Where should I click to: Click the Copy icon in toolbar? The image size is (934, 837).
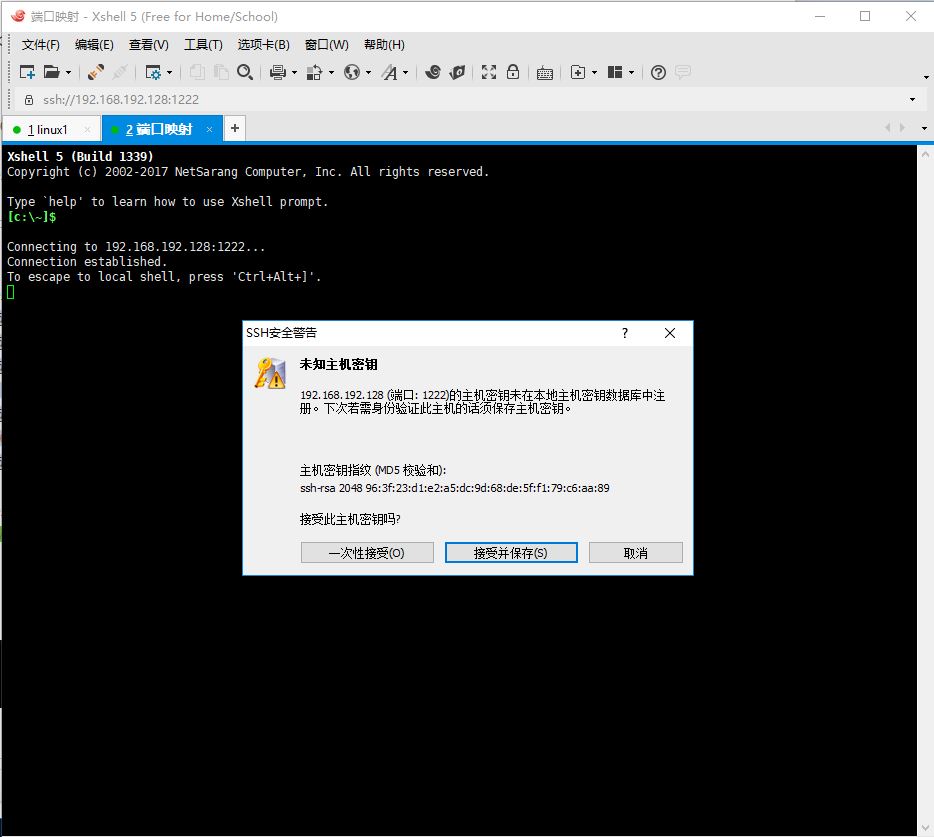pos(197,72)
